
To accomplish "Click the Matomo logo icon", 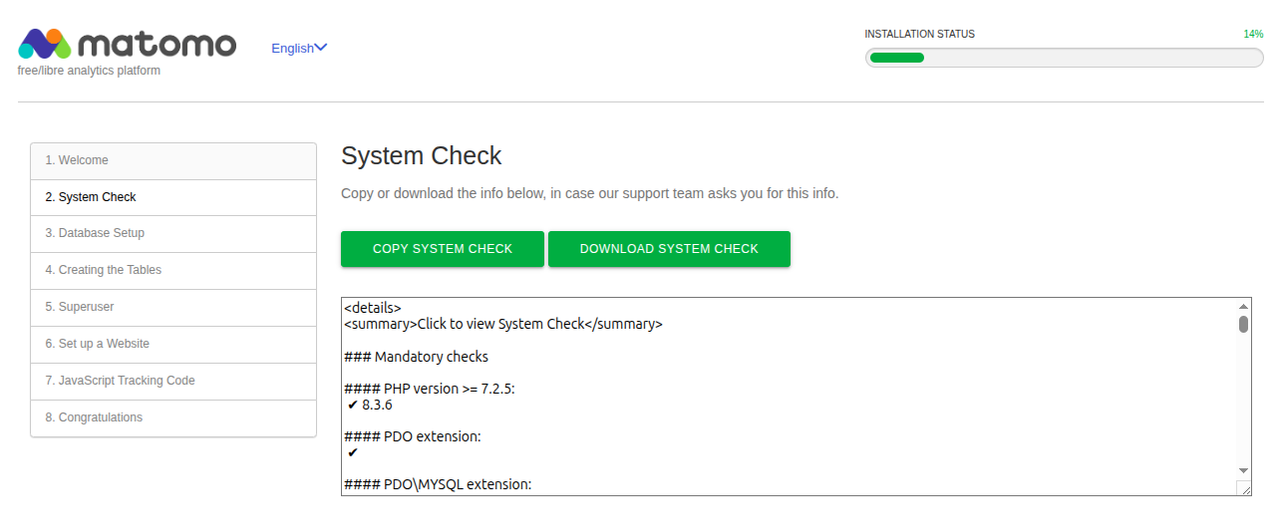I will click(44, 44).
